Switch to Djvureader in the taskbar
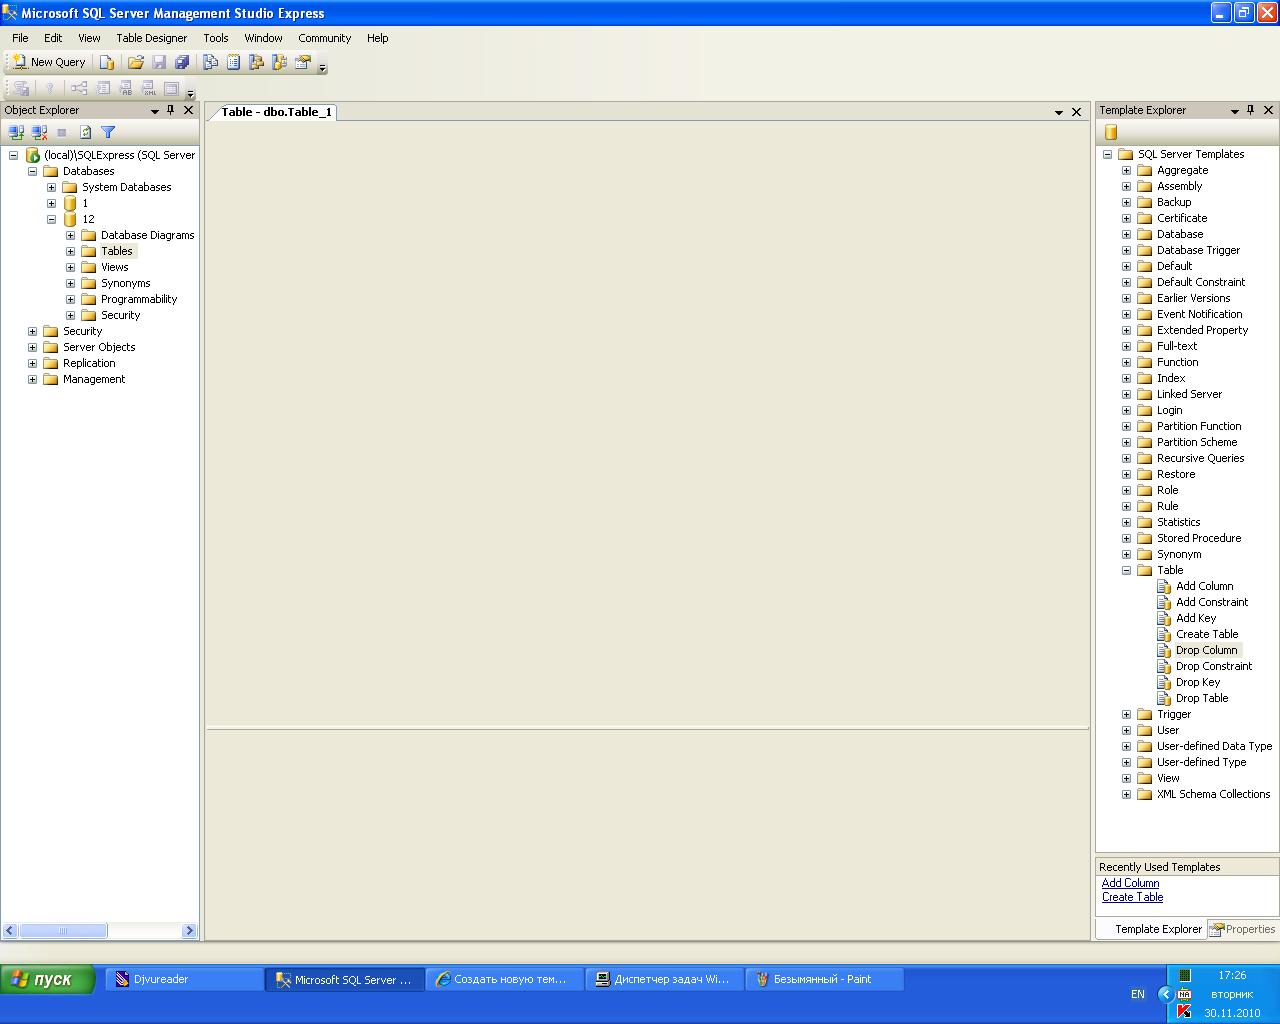Screen dimensions: 1280x1024 [x=184, y=980]
